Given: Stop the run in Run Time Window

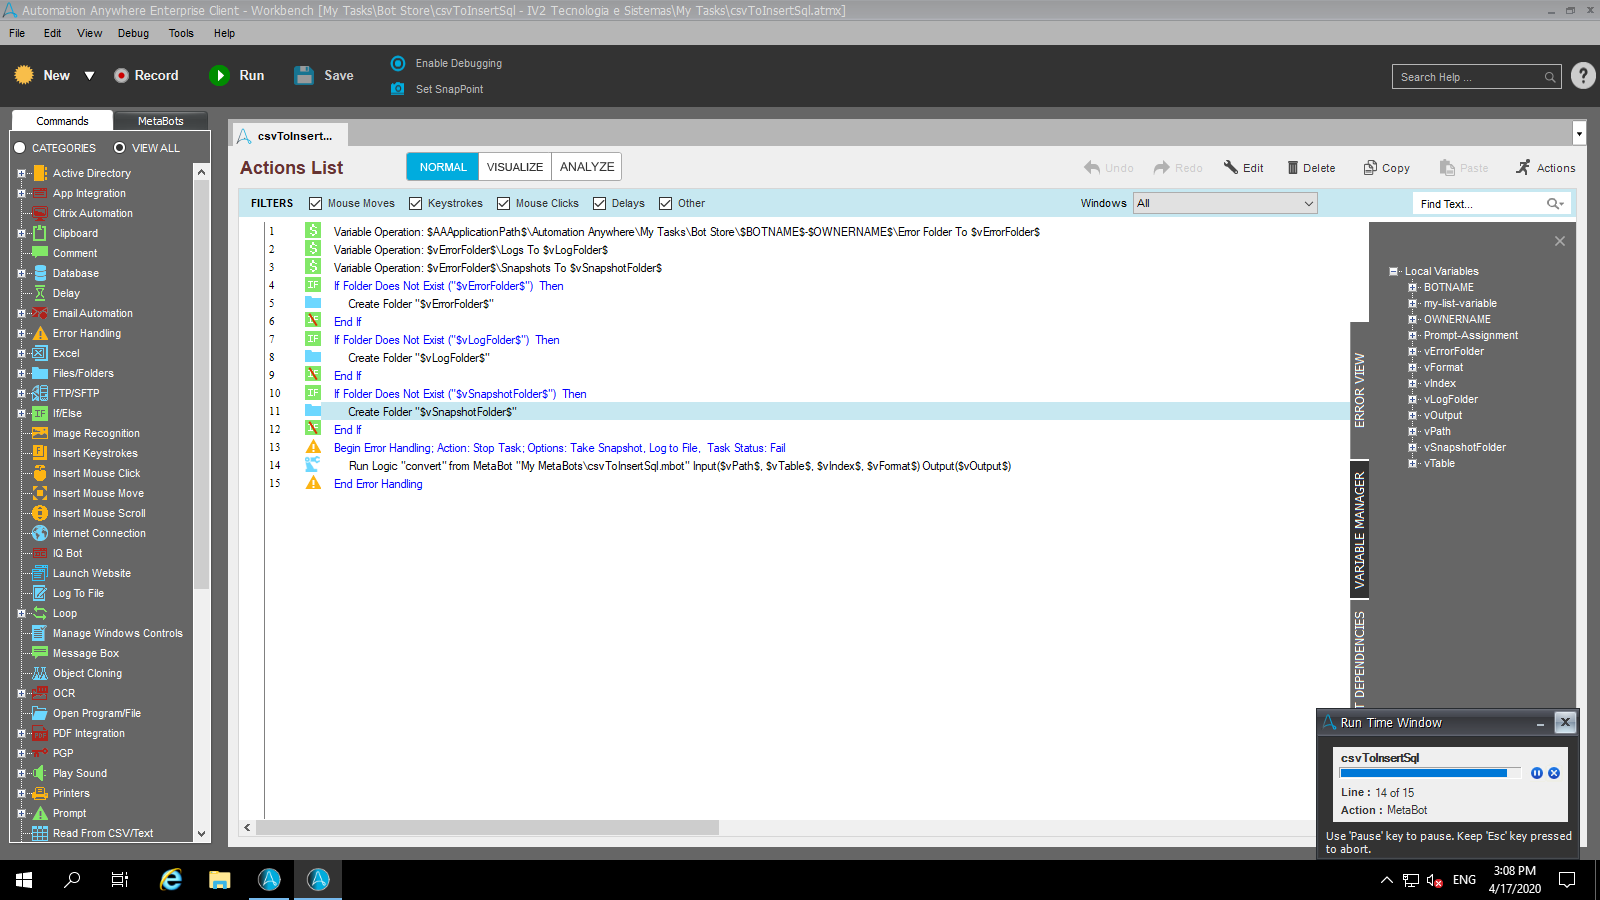Looking at the screenshot, I should tap(1554, 773).
